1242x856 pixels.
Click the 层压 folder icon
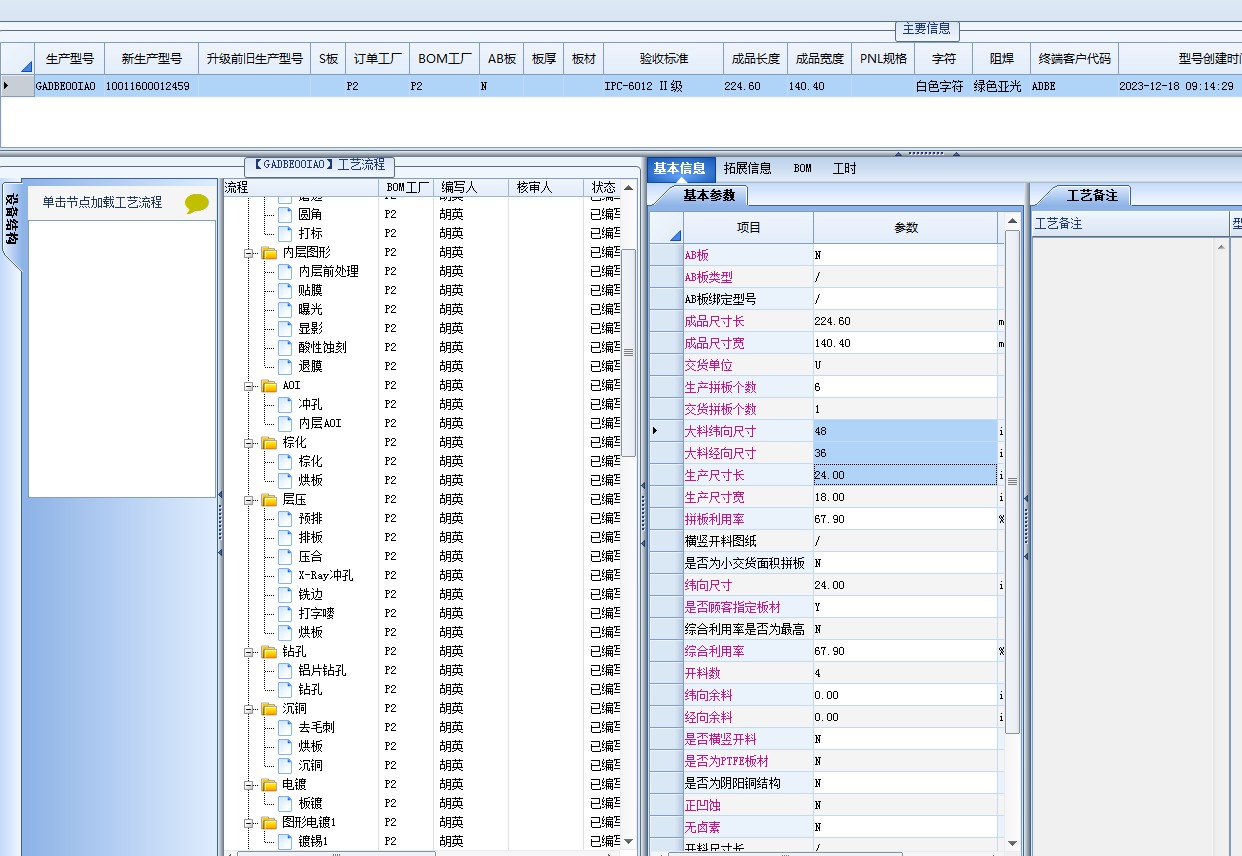tap(270, 500)
